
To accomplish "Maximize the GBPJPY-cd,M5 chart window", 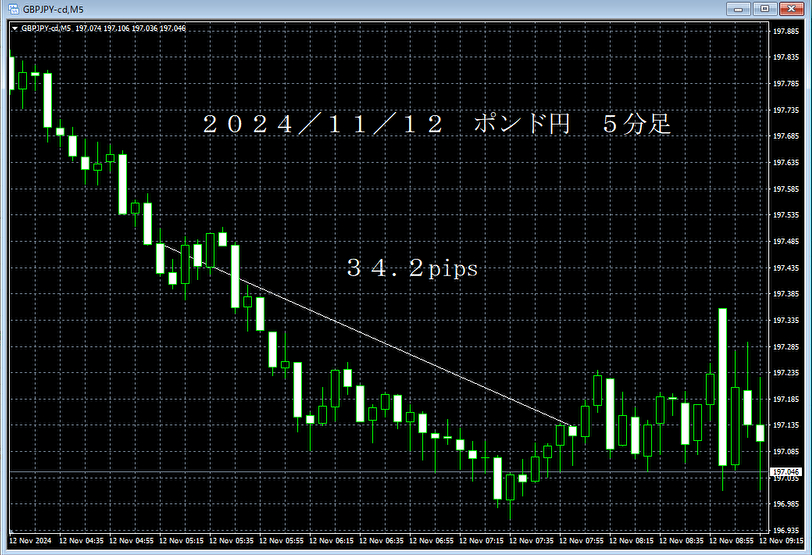I will (x=764, y=9).
